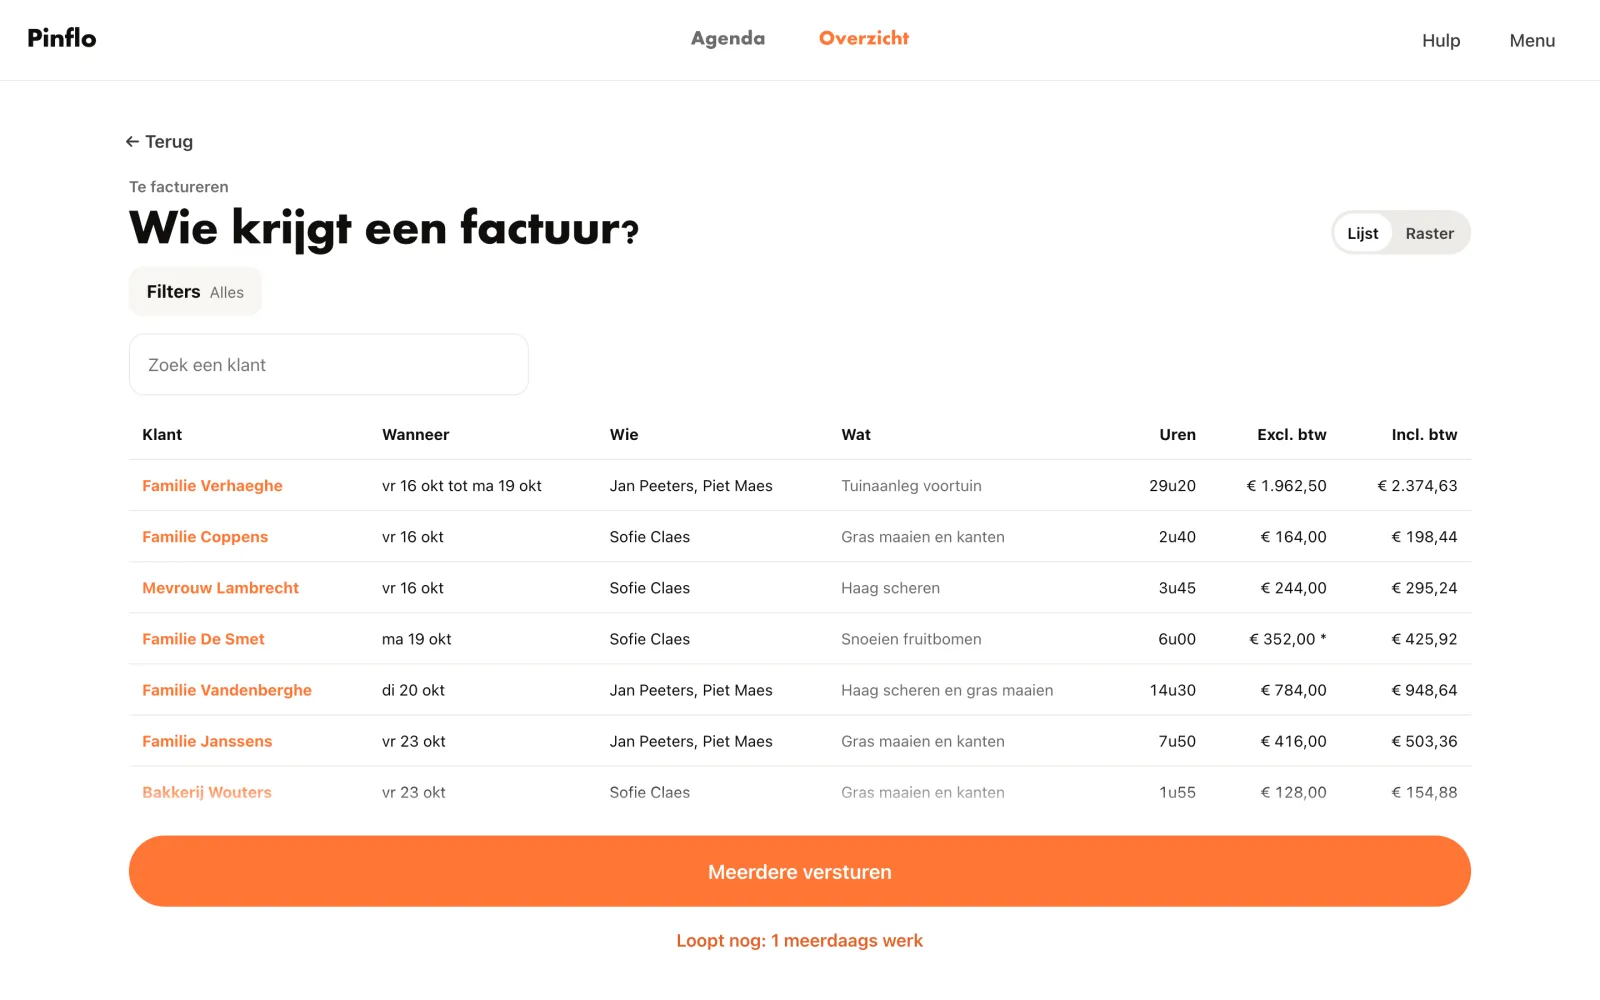The width and height of the screenshot is (1600, 1000).
Task: Click the Pinflo logo
Action: pos(62,38)
